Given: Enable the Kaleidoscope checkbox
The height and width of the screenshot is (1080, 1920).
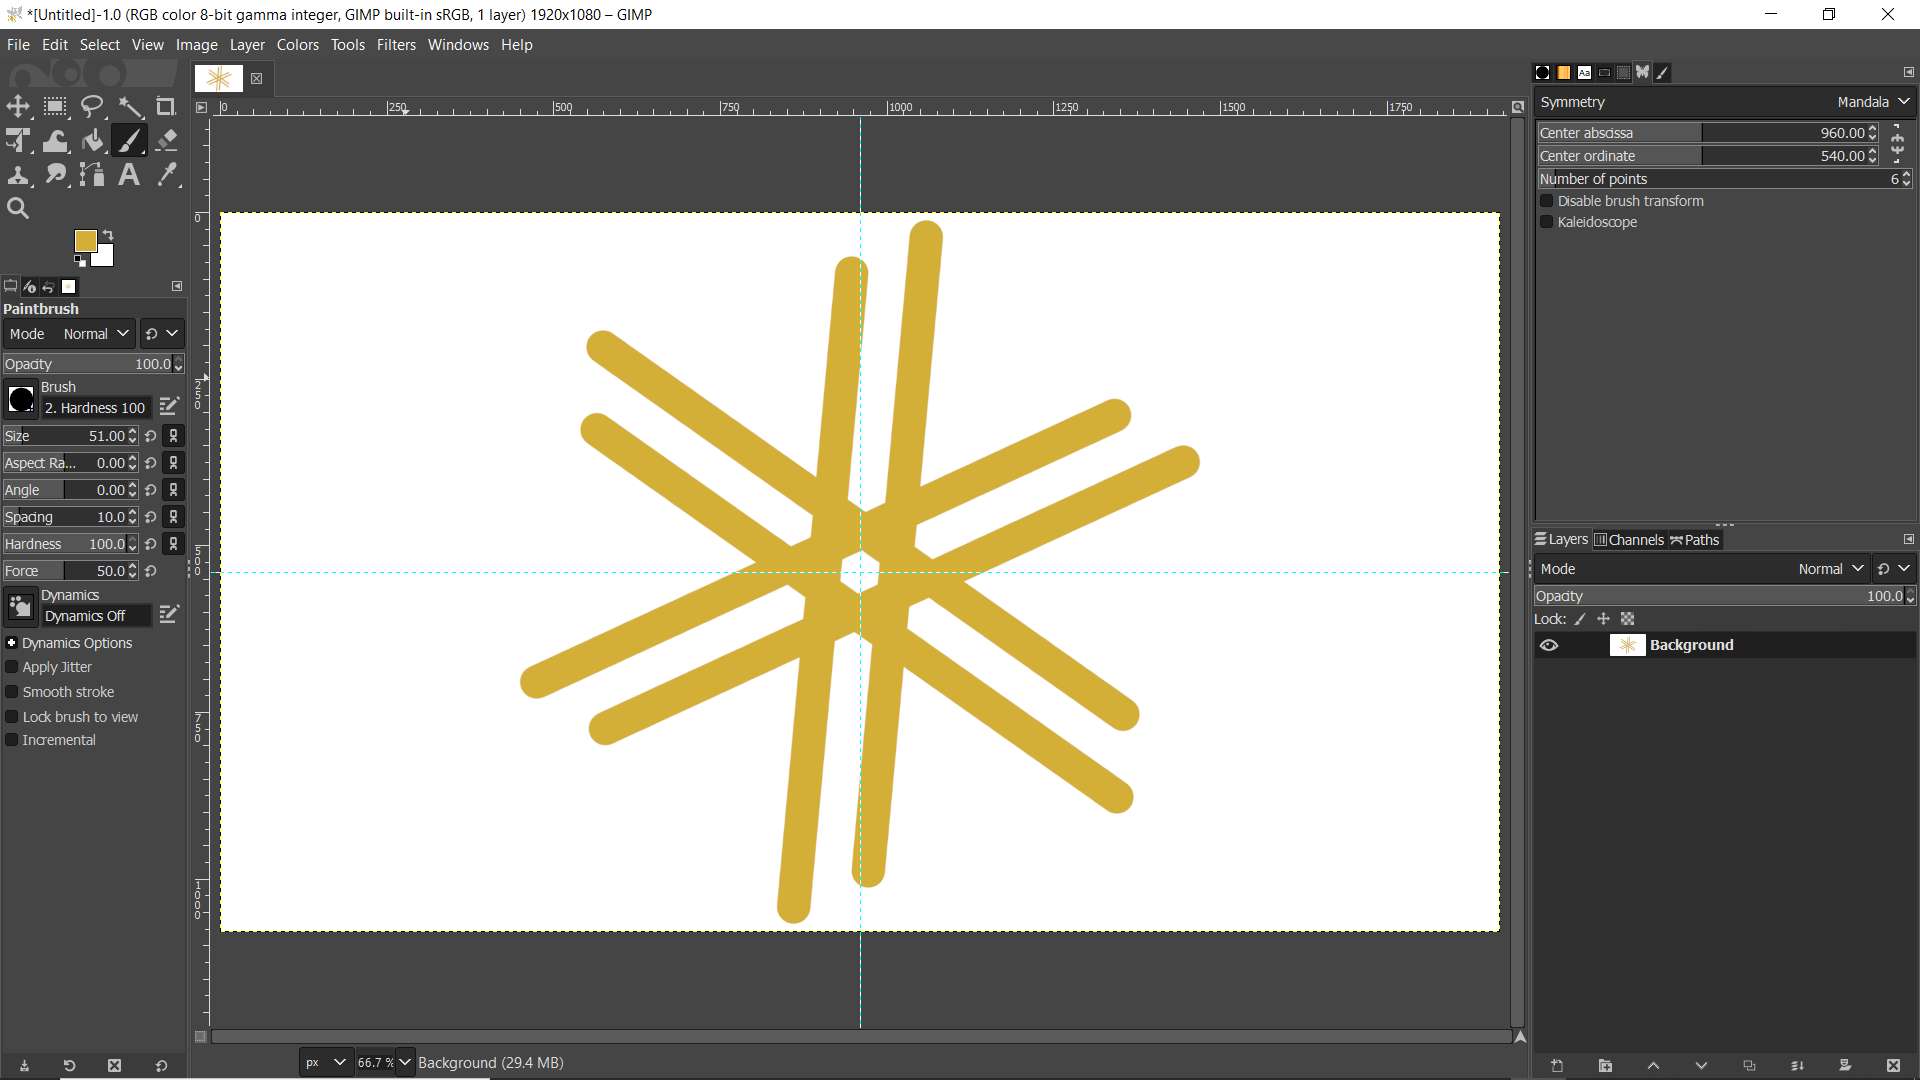Looking at the screenshot, I should pos(1547,222).
